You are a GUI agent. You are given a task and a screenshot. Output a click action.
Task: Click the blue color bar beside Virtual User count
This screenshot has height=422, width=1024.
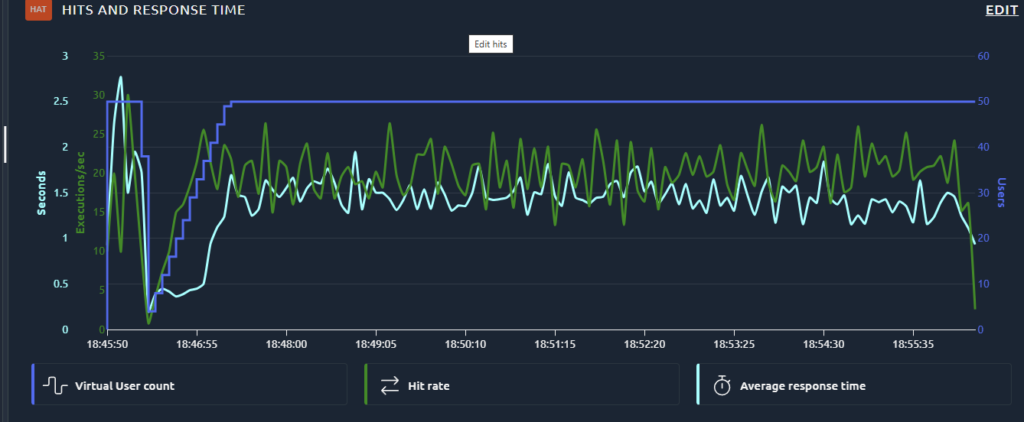click(32, 384)
